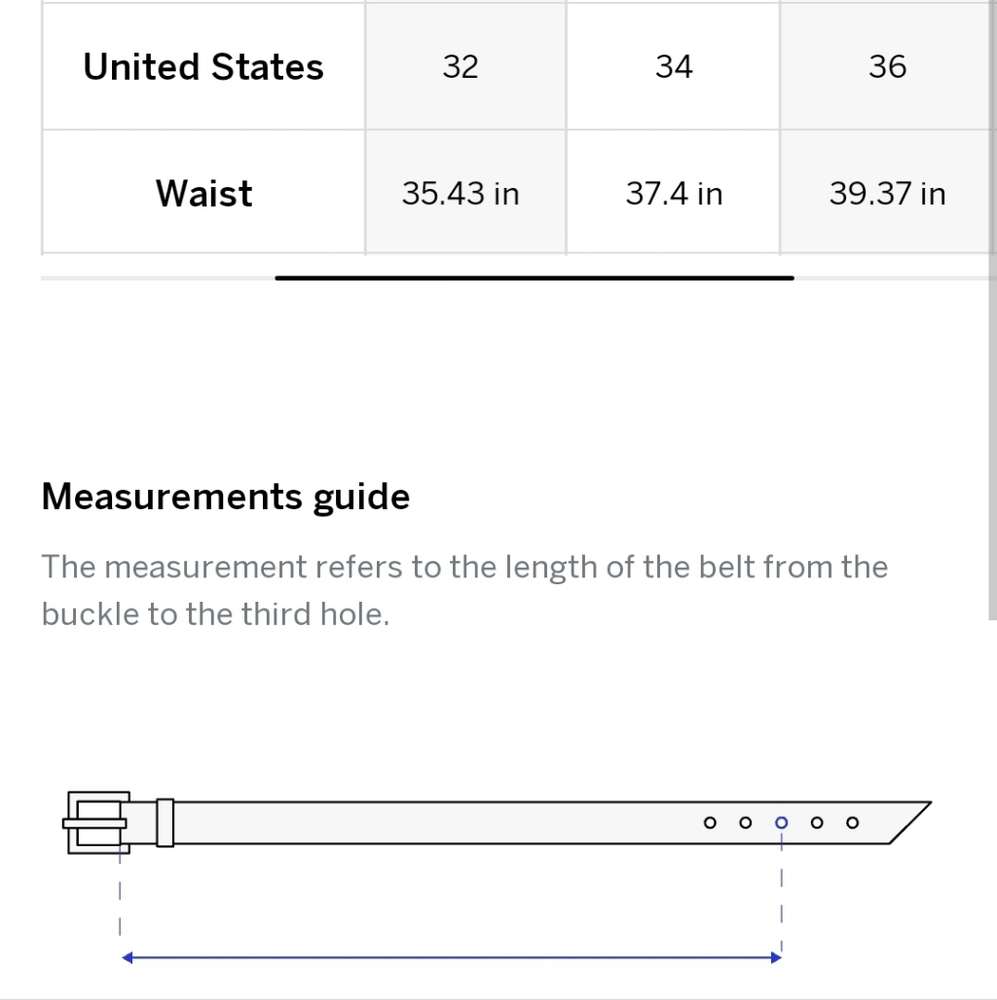Click the belt measurement description text
The width and height of the screenshot is (997, 1000).
coord(464,590)
